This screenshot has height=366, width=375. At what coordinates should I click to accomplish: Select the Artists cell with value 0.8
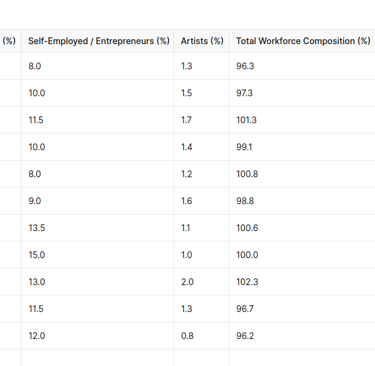click(x=201, y=336)
